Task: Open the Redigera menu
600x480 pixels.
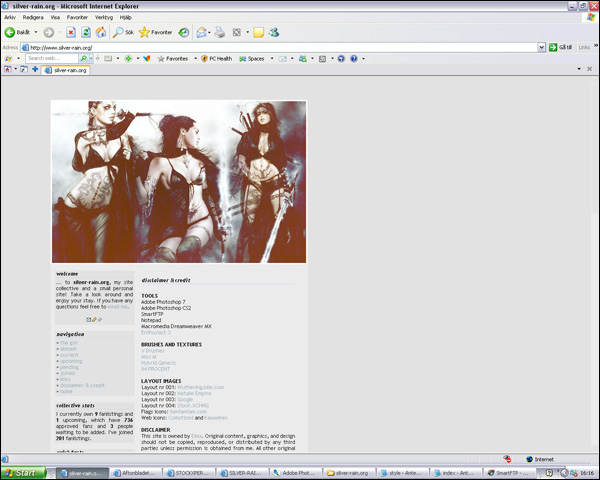Action: (33, 17)
